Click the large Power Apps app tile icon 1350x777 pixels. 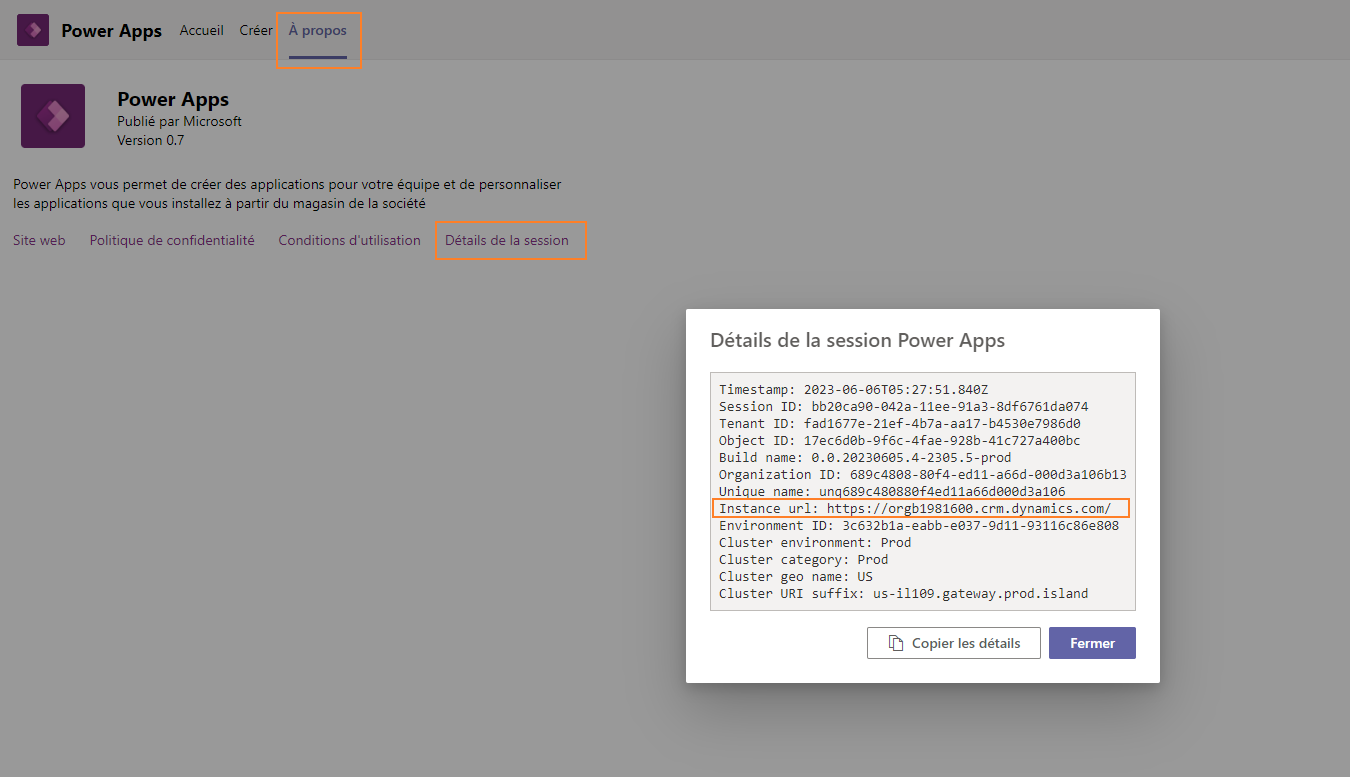(x=53, y=116)
